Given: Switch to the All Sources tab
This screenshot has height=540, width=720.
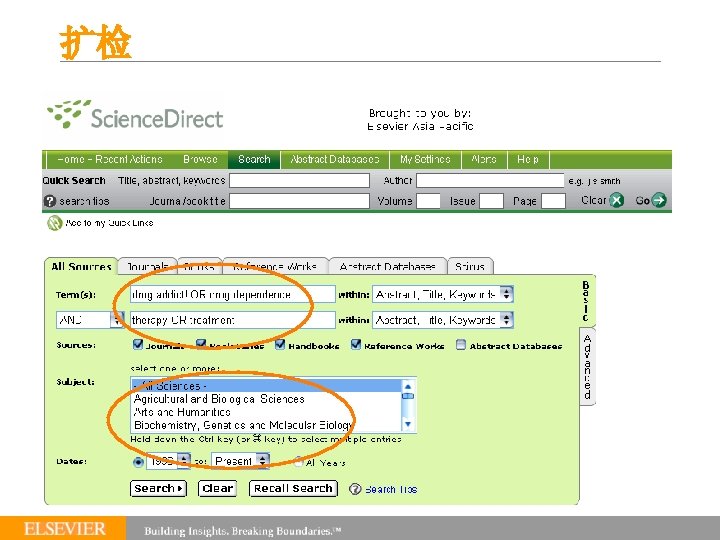Looking at the screenshot, I should [x=81, y=266].
